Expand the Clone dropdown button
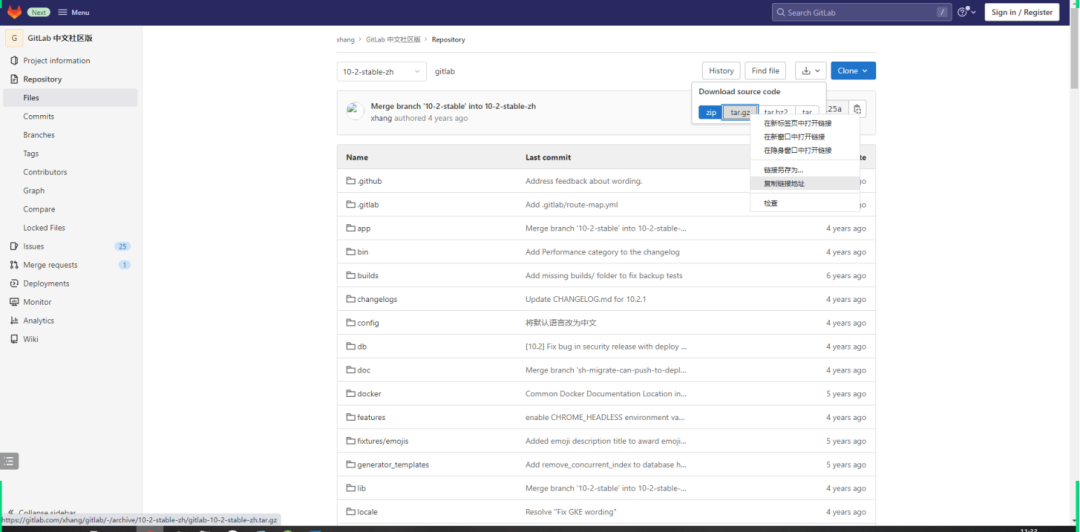1080x532 pixels. [x=853, y=71]
